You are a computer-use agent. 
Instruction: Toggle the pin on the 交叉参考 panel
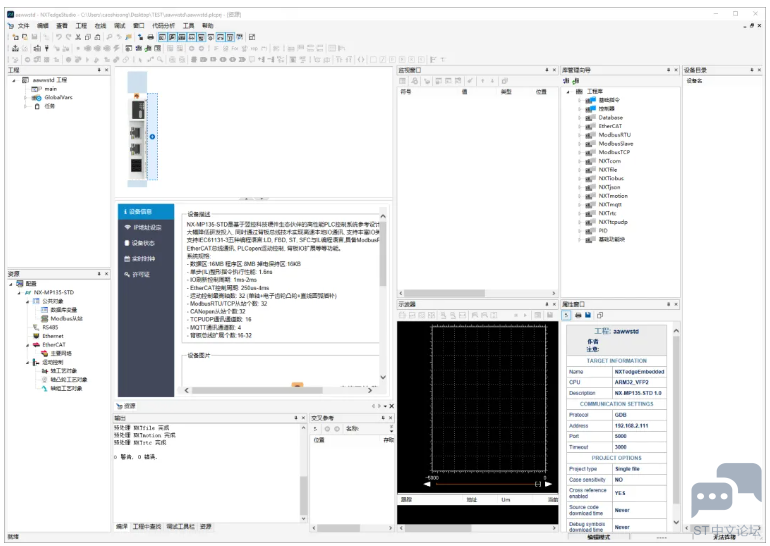(x=383, y=418)
